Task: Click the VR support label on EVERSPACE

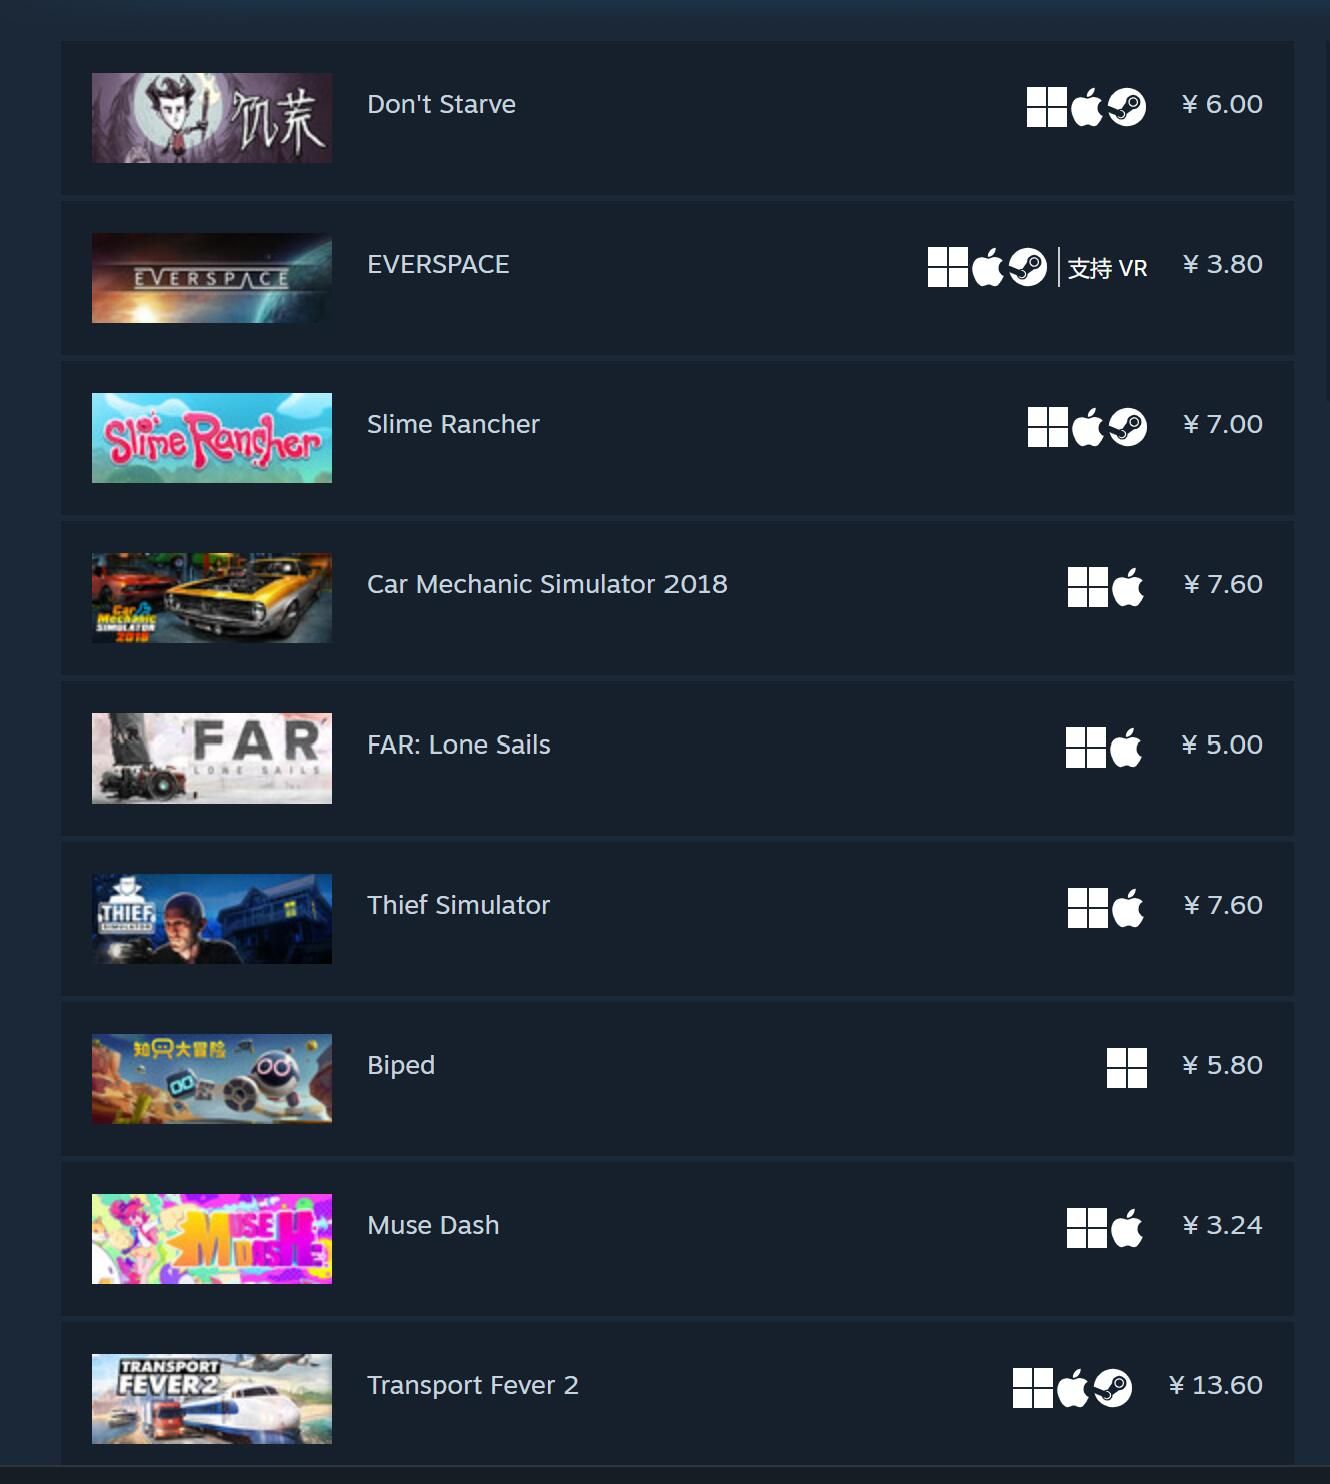Action: pos(1107,268)
